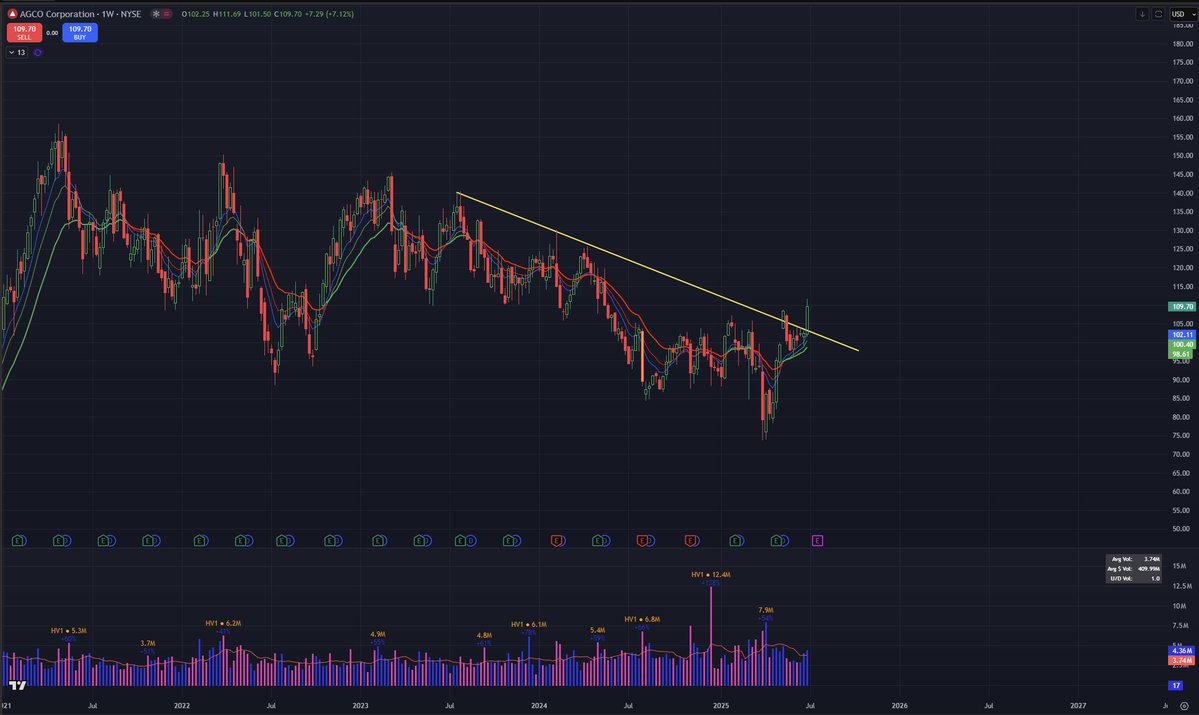Click the TradingView logo icon
The width and height of the screenshot is (1199, 715).
17,685
